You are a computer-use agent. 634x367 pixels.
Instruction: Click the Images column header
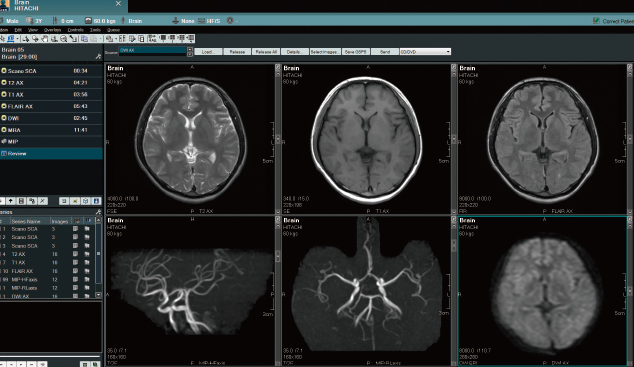pos(60,221)
